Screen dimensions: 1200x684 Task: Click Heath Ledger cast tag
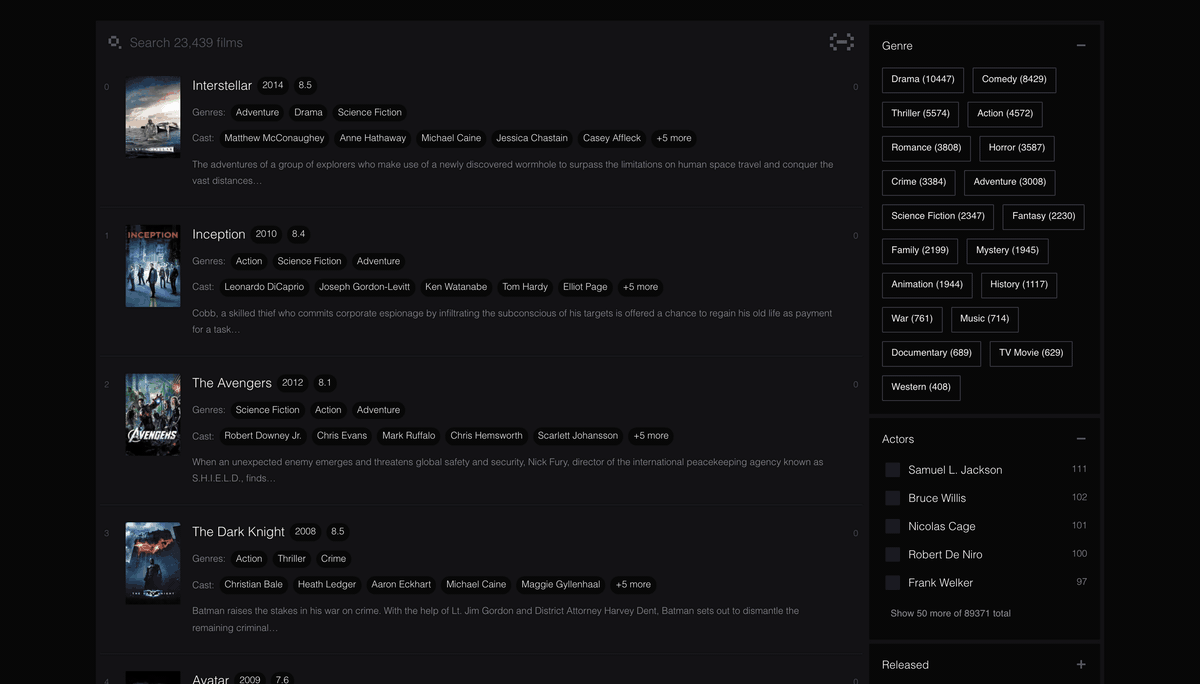327,585
